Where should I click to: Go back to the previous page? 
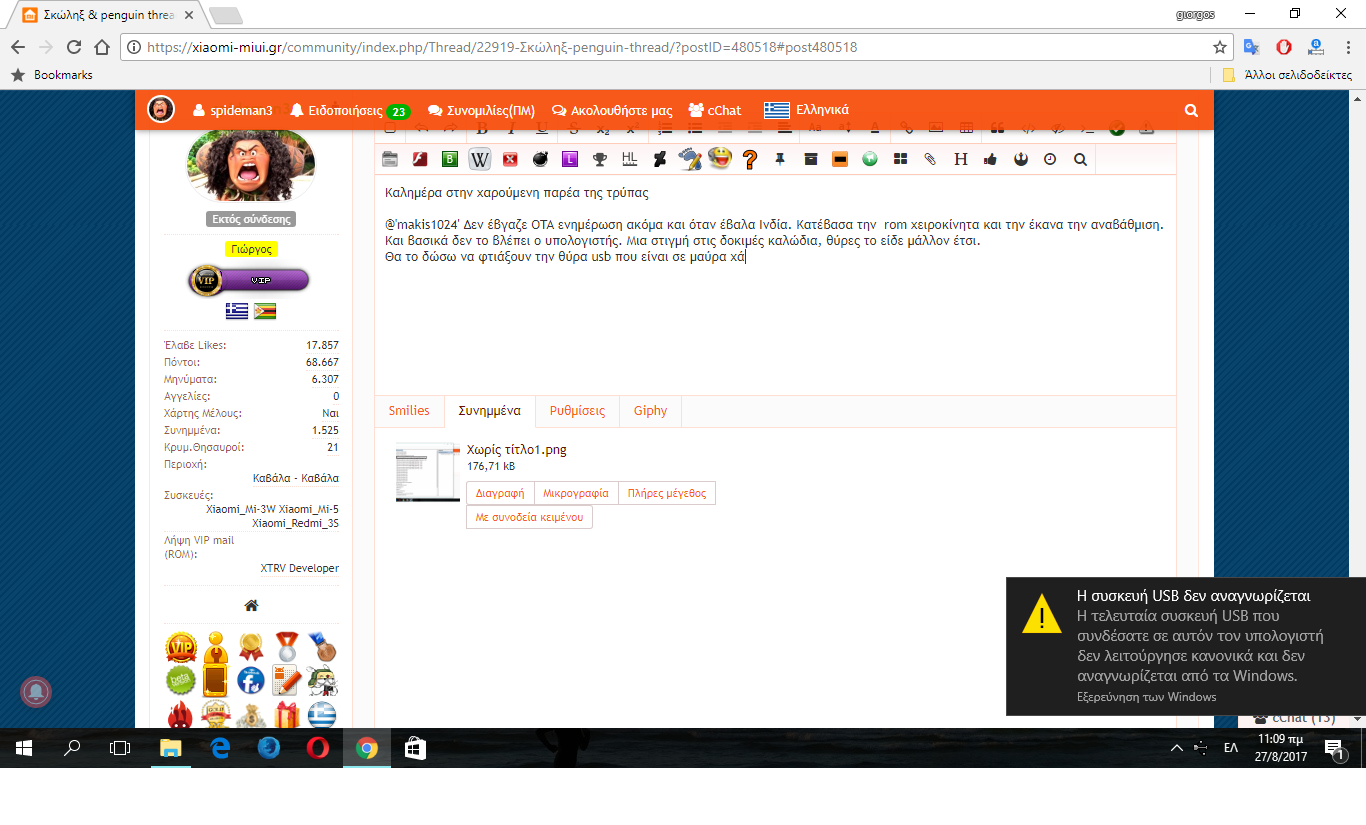pos(18,47)
